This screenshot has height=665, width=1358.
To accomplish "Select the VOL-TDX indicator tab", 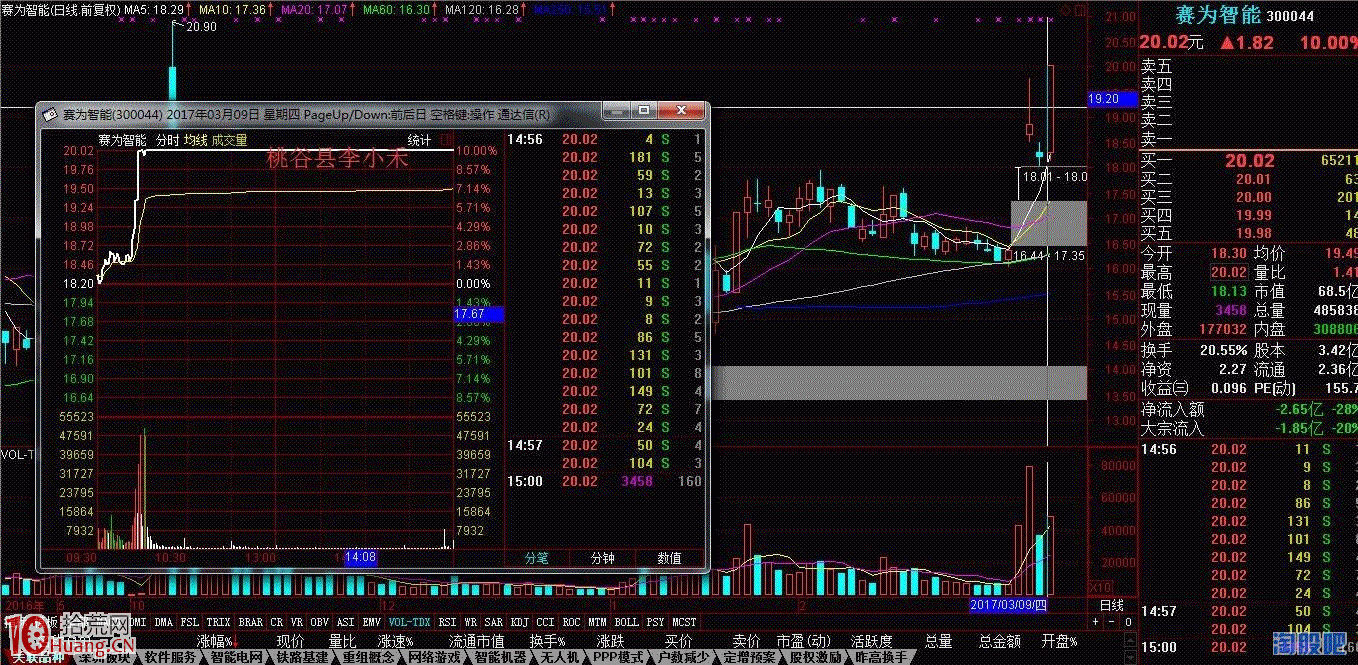I will 410,622.
